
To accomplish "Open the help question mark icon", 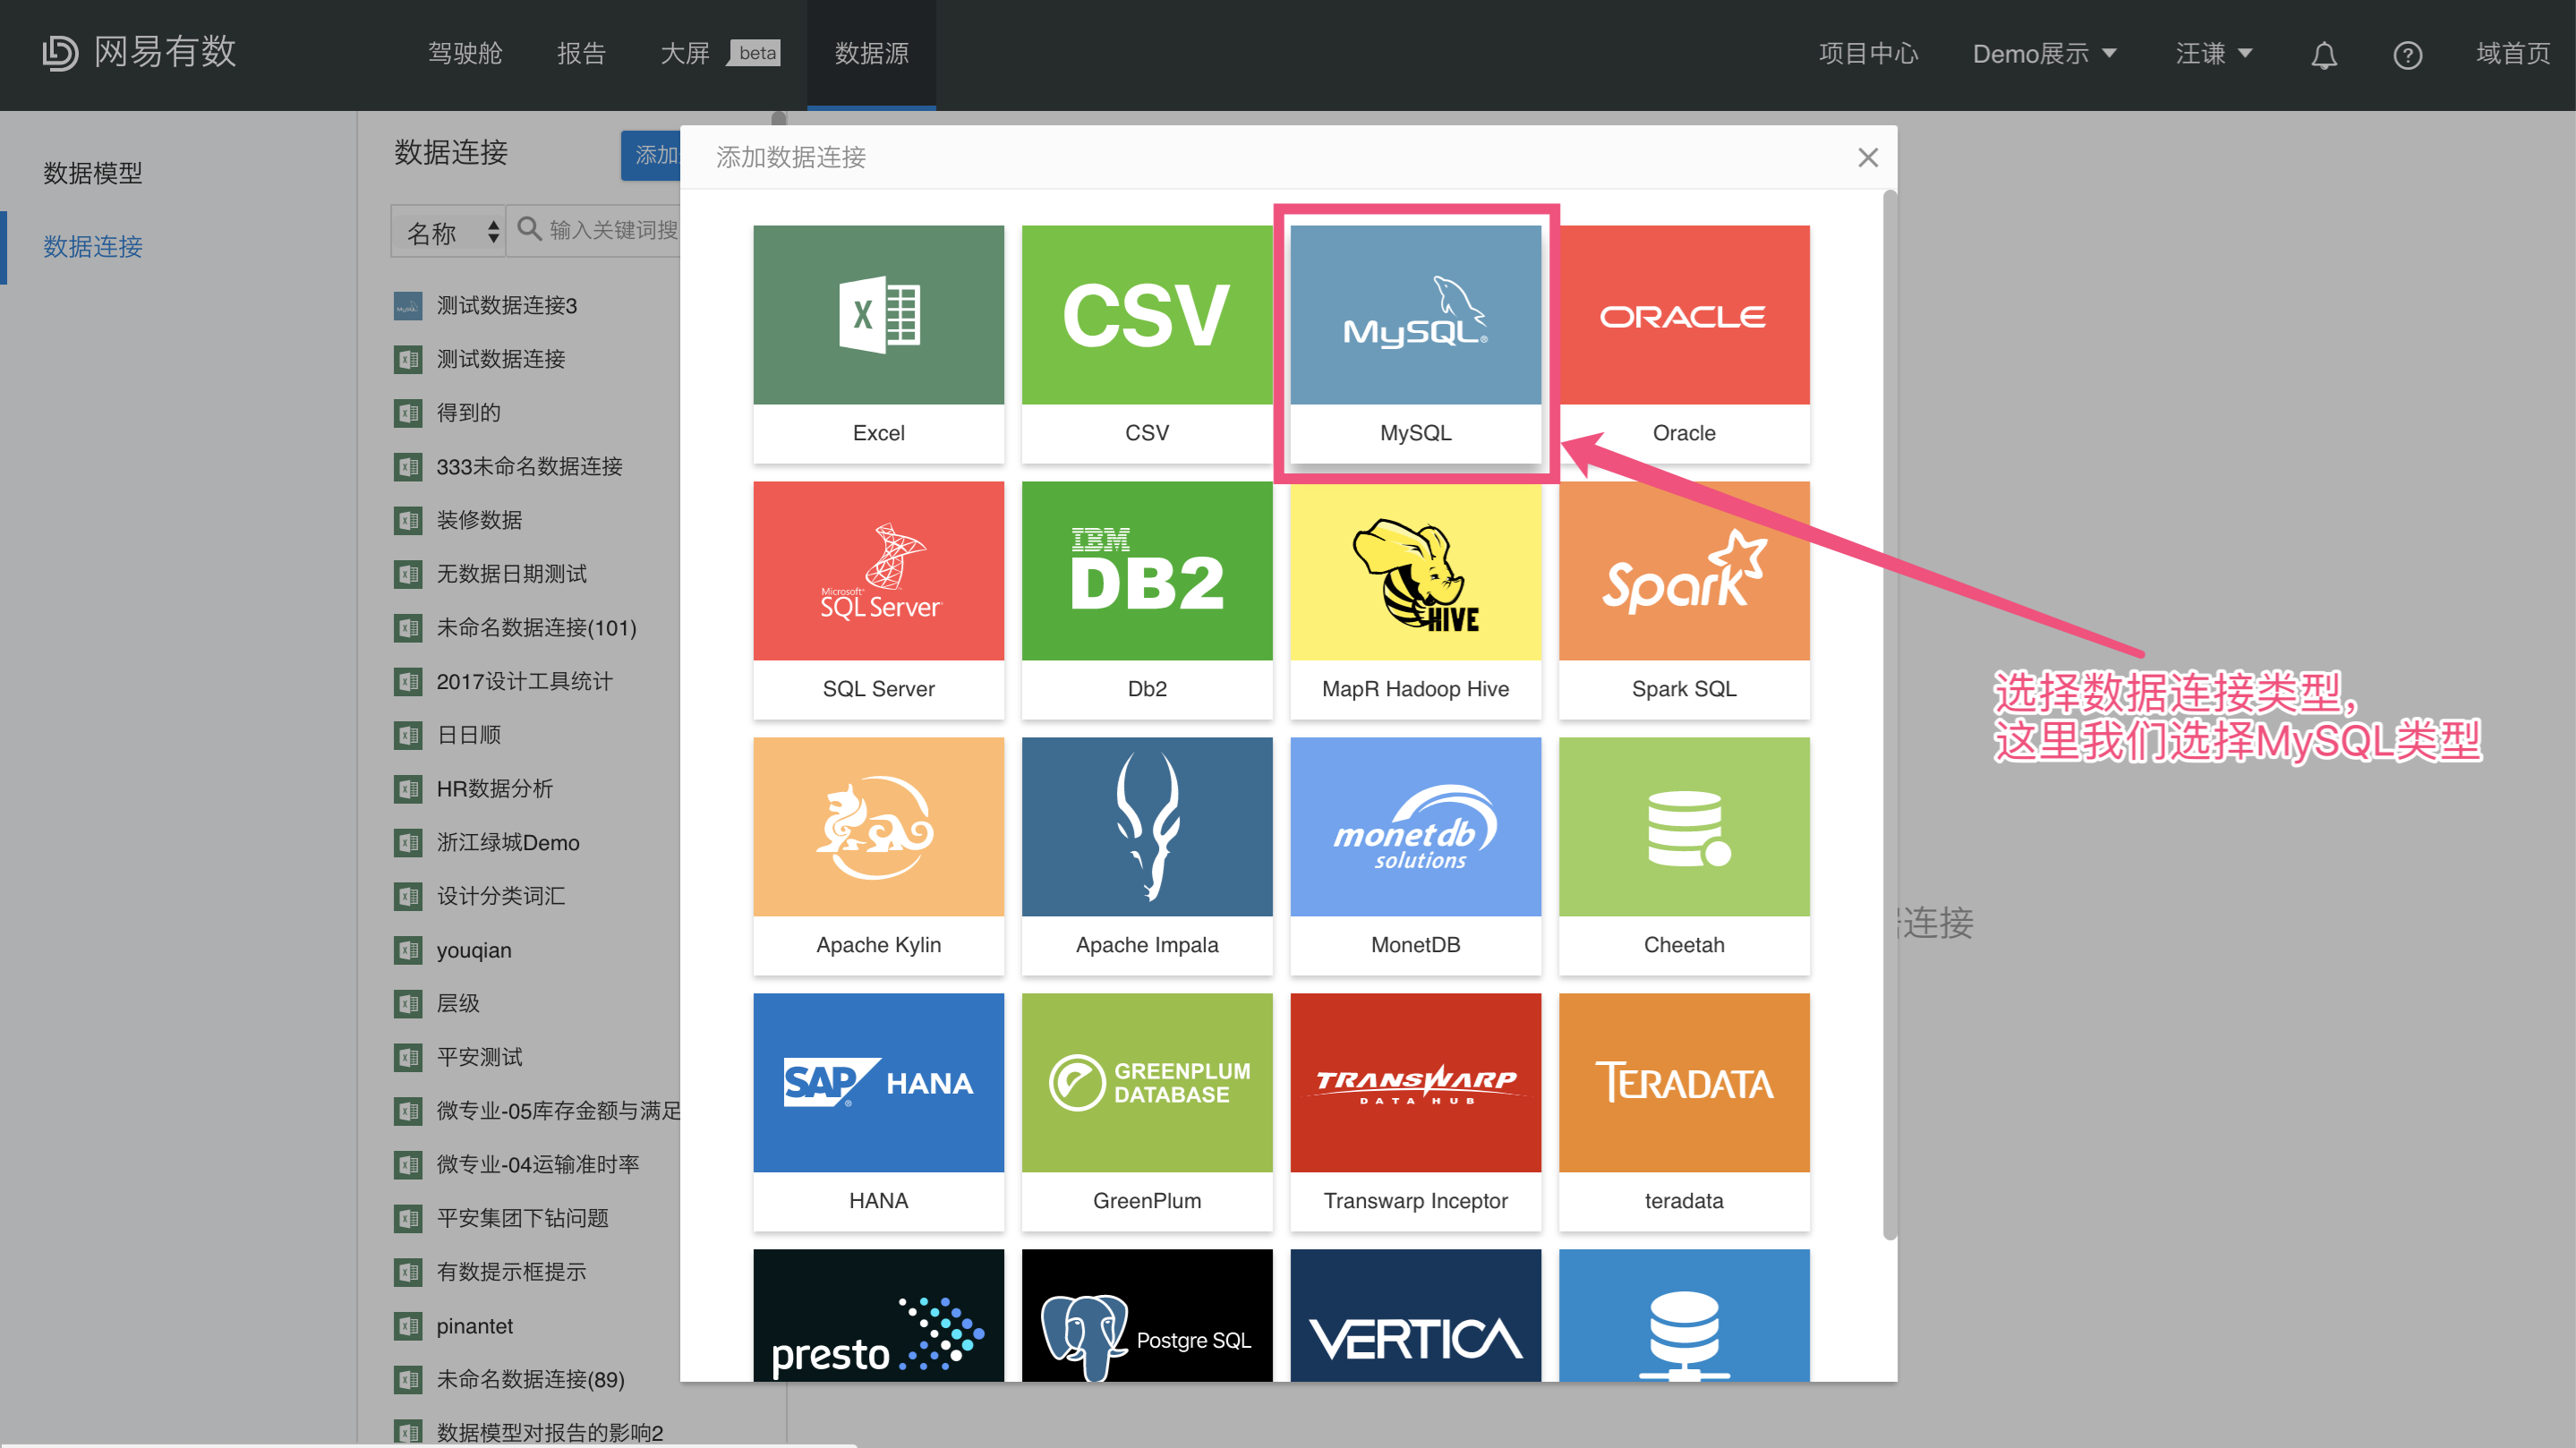I will (2407, 55).
